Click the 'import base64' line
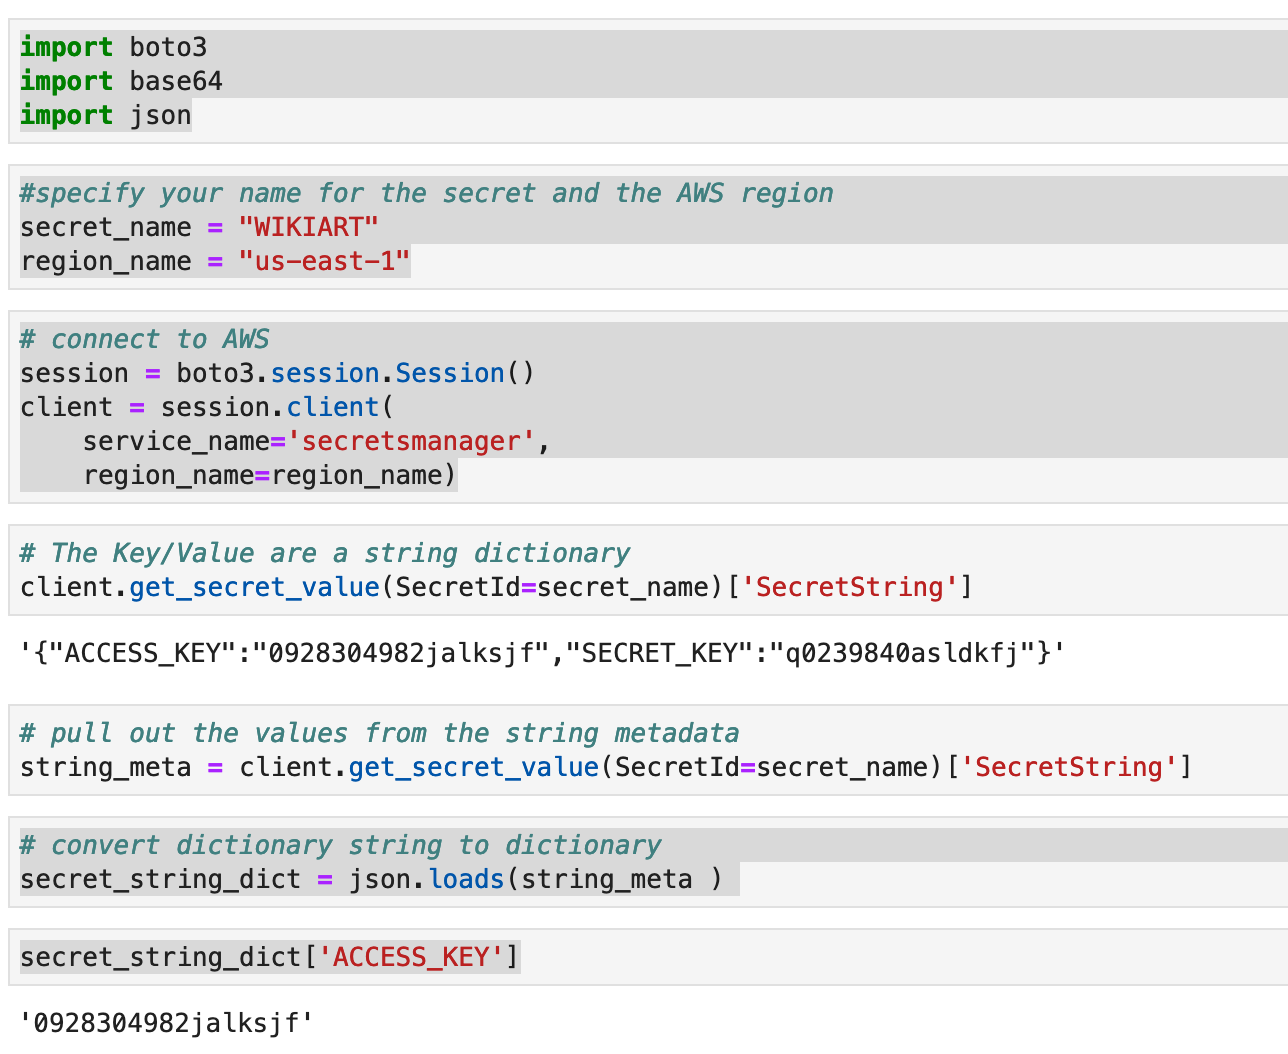 coord(121,81)
